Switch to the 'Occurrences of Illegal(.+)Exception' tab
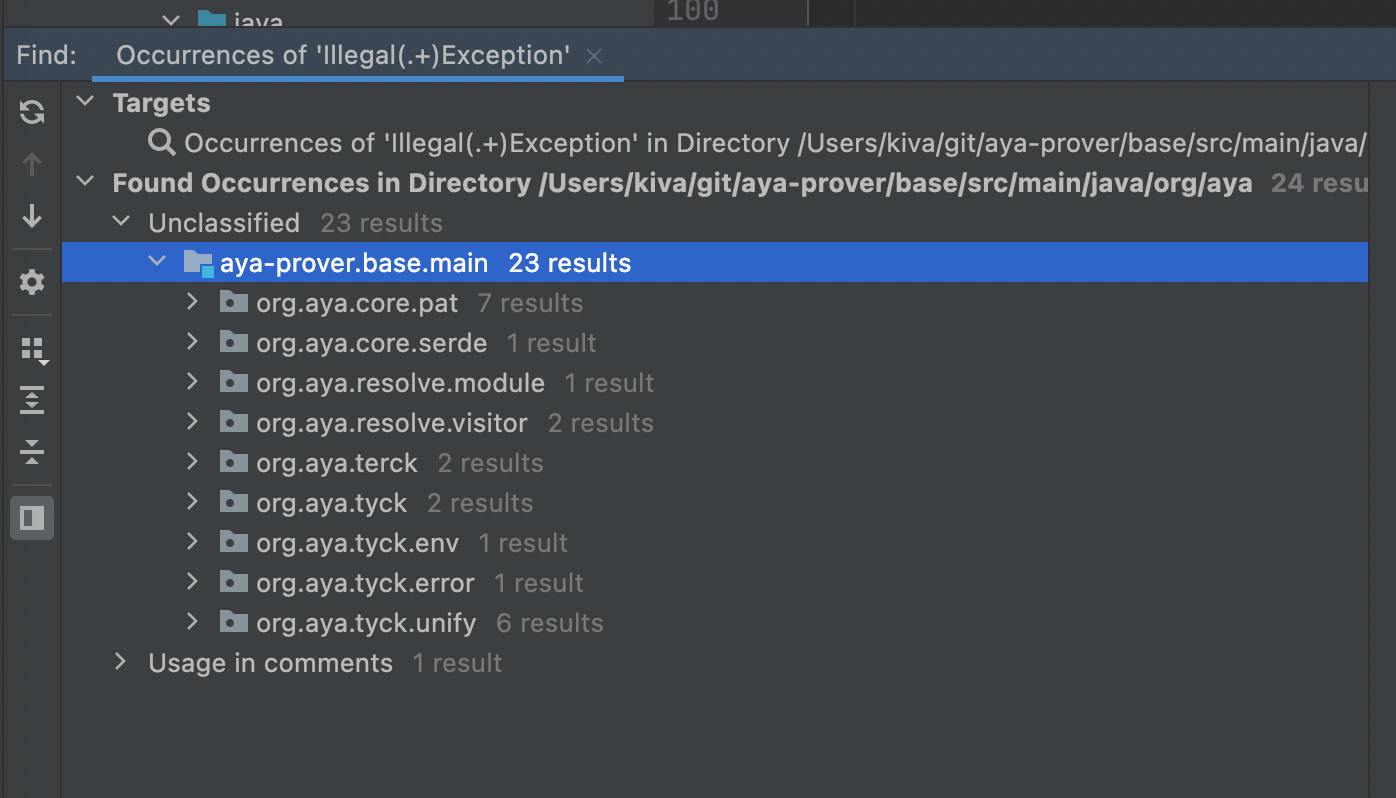Viewport: 1396px width, 798px height. pos(340,55)
